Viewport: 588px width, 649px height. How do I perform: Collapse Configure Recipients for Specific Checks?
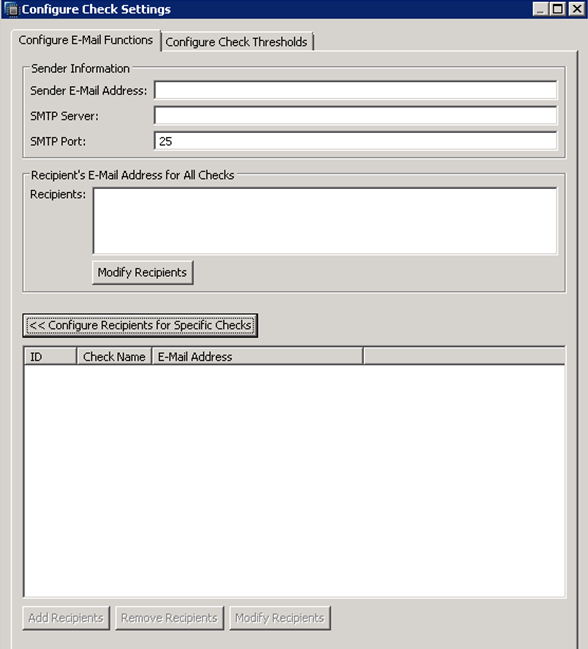140,325
